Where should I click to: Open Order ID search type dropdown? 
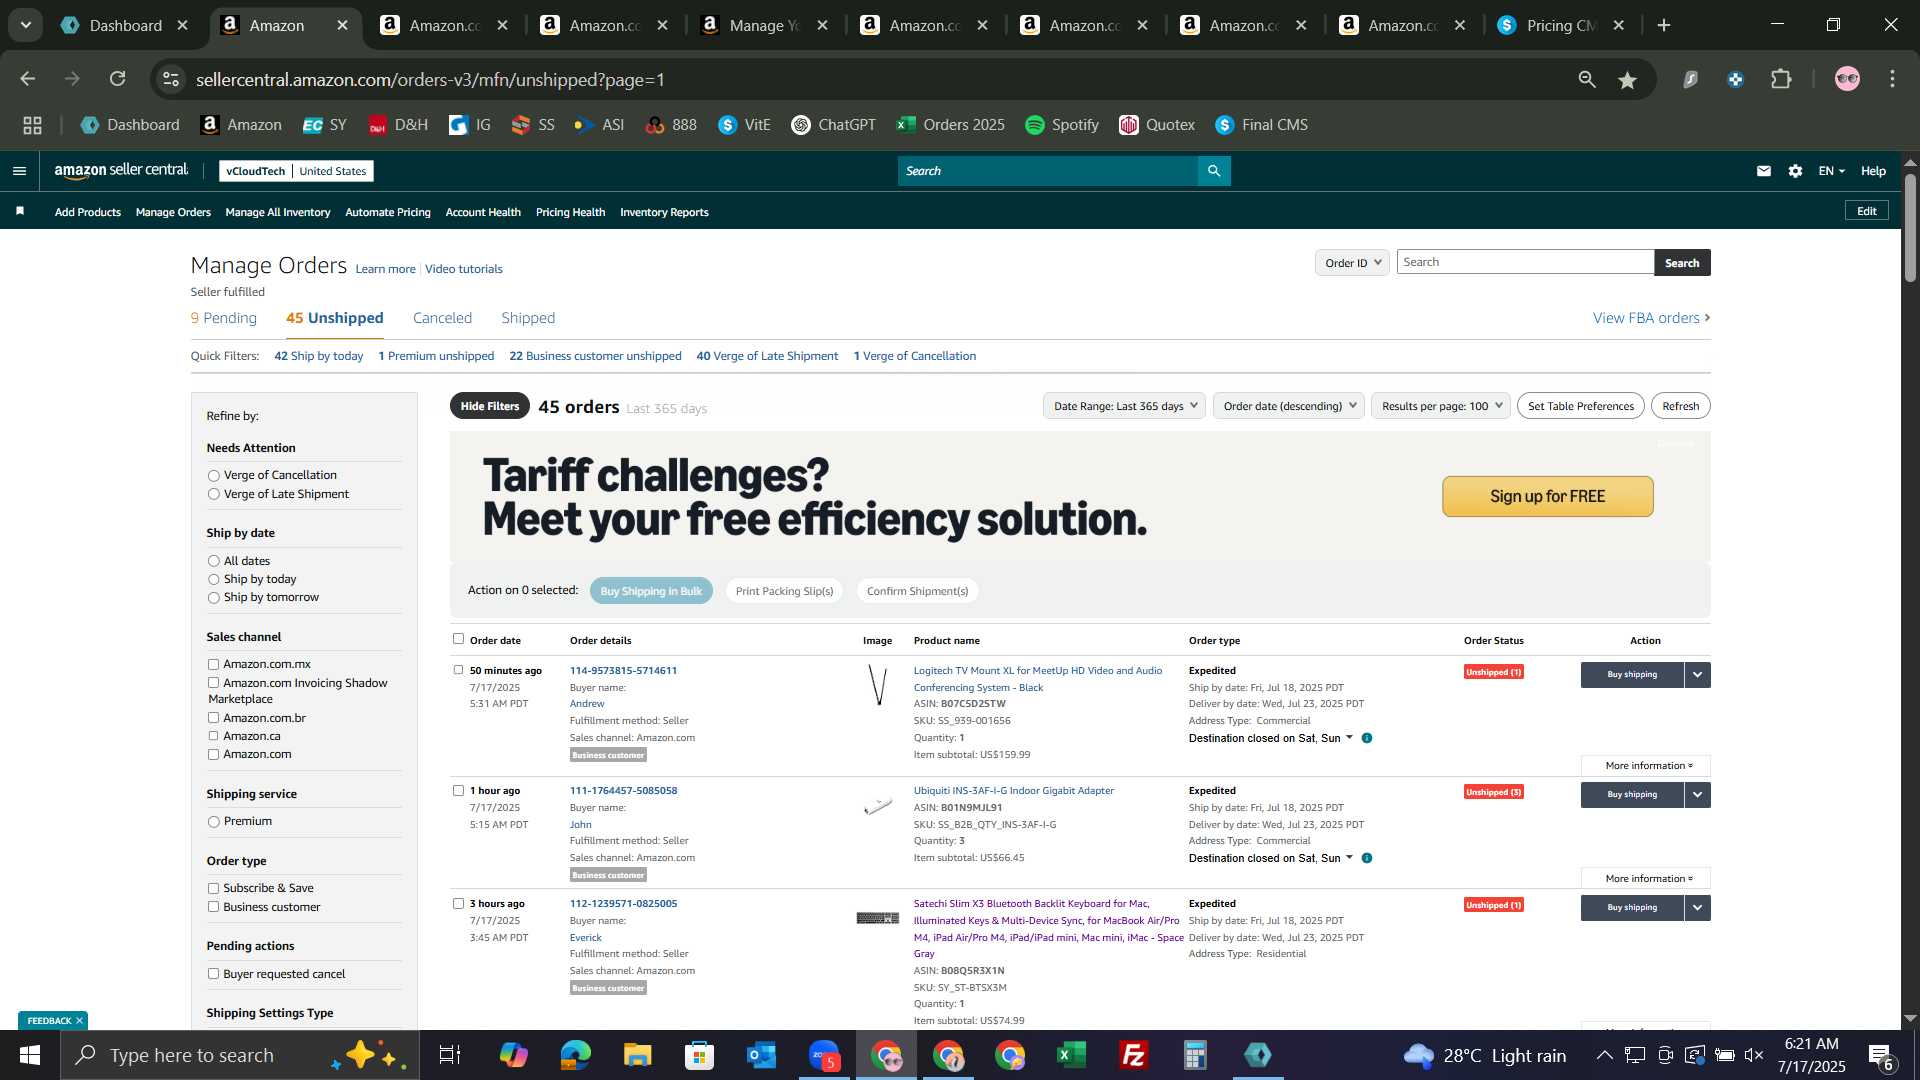pyautogui.click(x=1352, y=263)
